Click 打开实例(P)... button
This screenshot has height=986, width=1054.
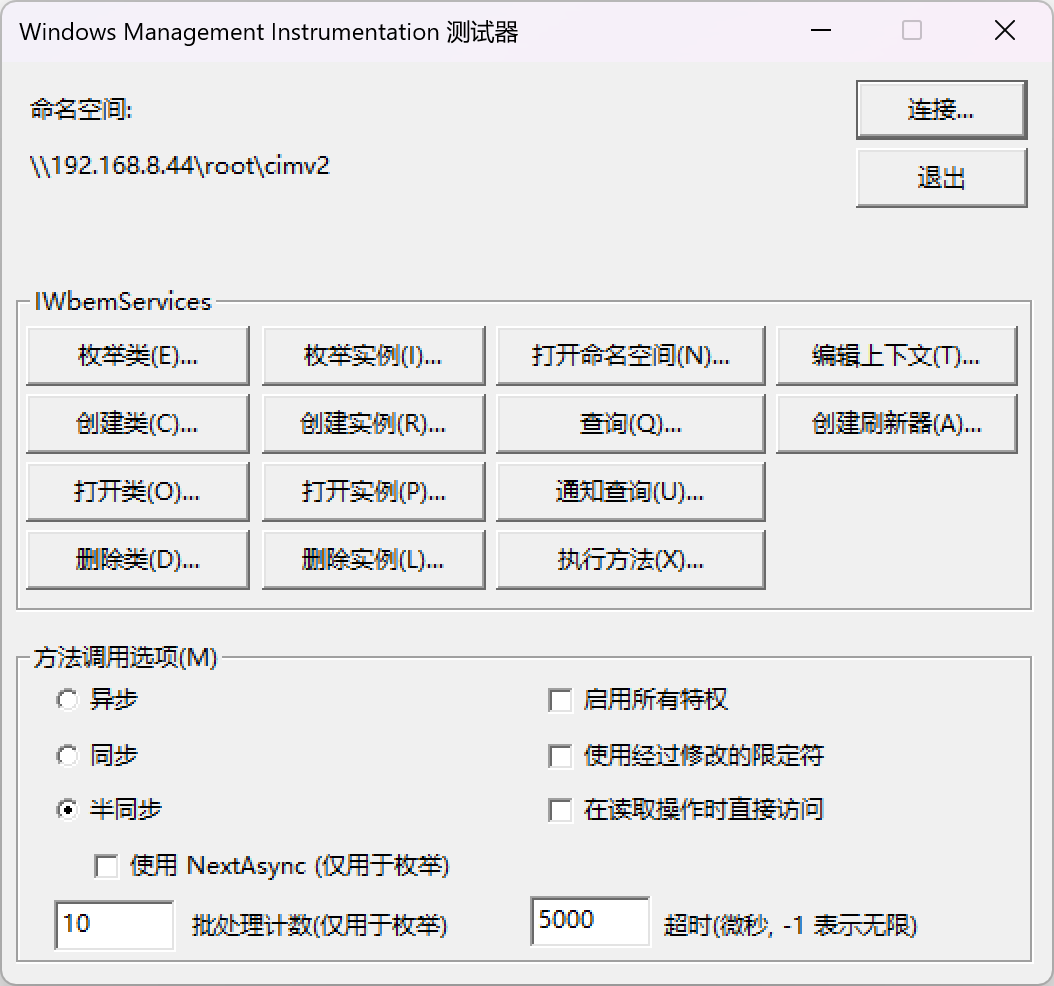[x=373, y=492]
